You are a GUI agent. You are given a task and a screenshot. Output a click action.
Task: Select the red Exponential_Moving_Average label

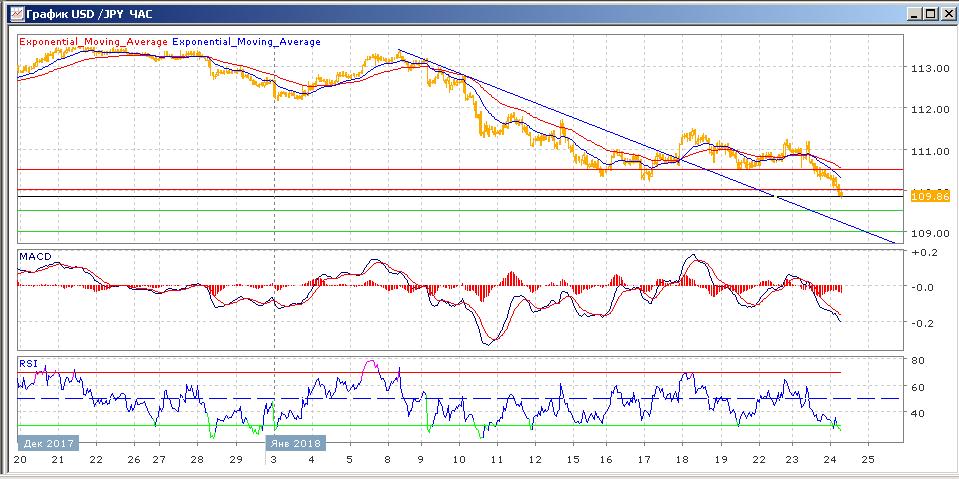pyautogui.click(x=94, y=42)
